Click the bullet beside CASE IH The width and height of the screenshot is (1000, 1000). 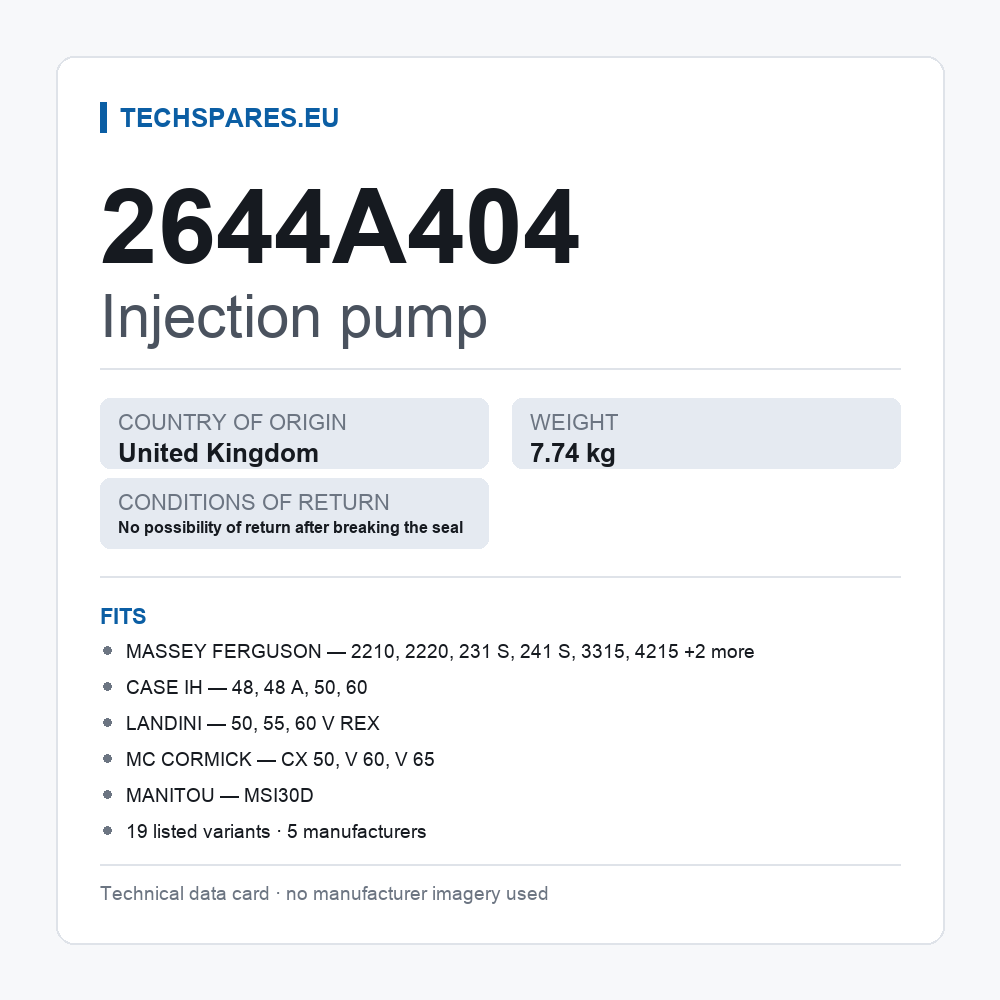(108, 687)
